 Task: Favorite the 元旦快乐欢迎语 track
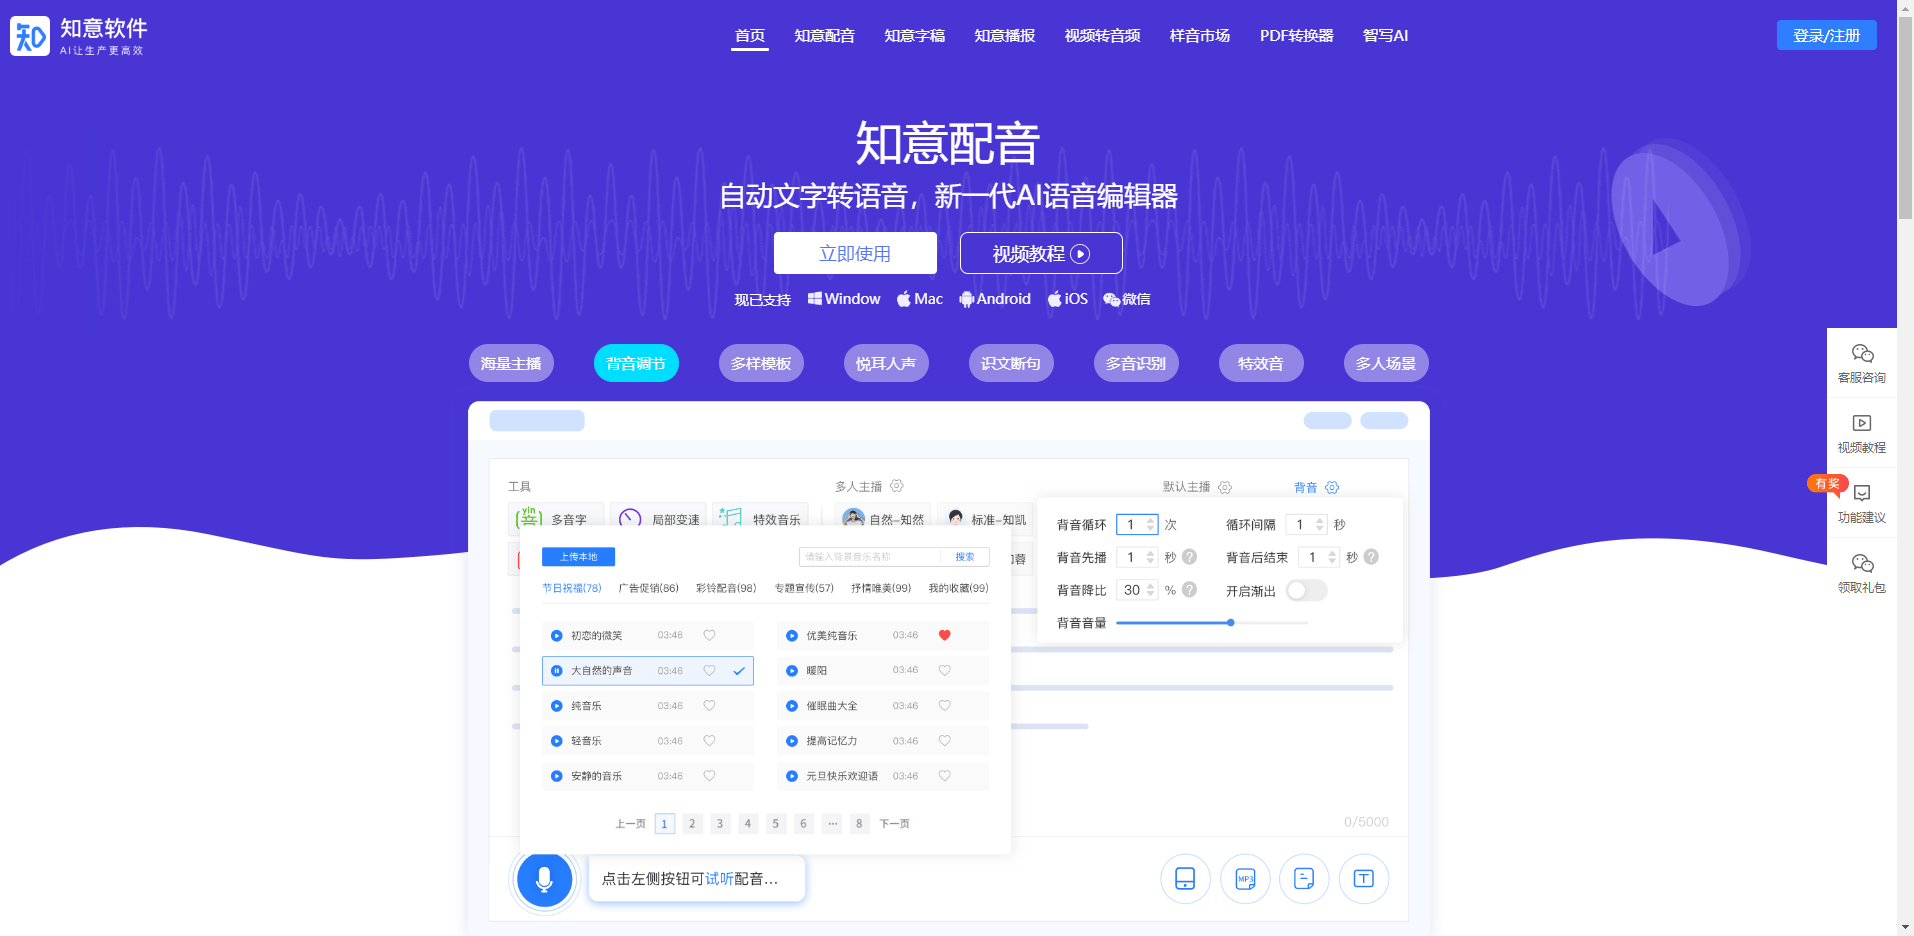tap(944, 775)
